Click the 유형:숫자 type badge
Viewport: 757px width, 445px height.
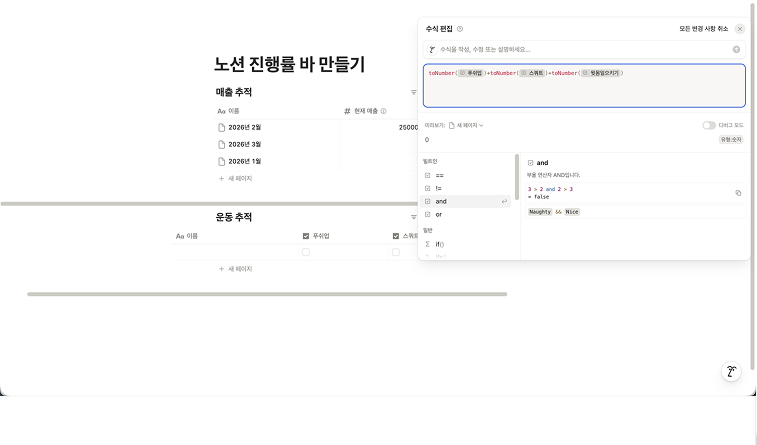click(x=731, y=139)
